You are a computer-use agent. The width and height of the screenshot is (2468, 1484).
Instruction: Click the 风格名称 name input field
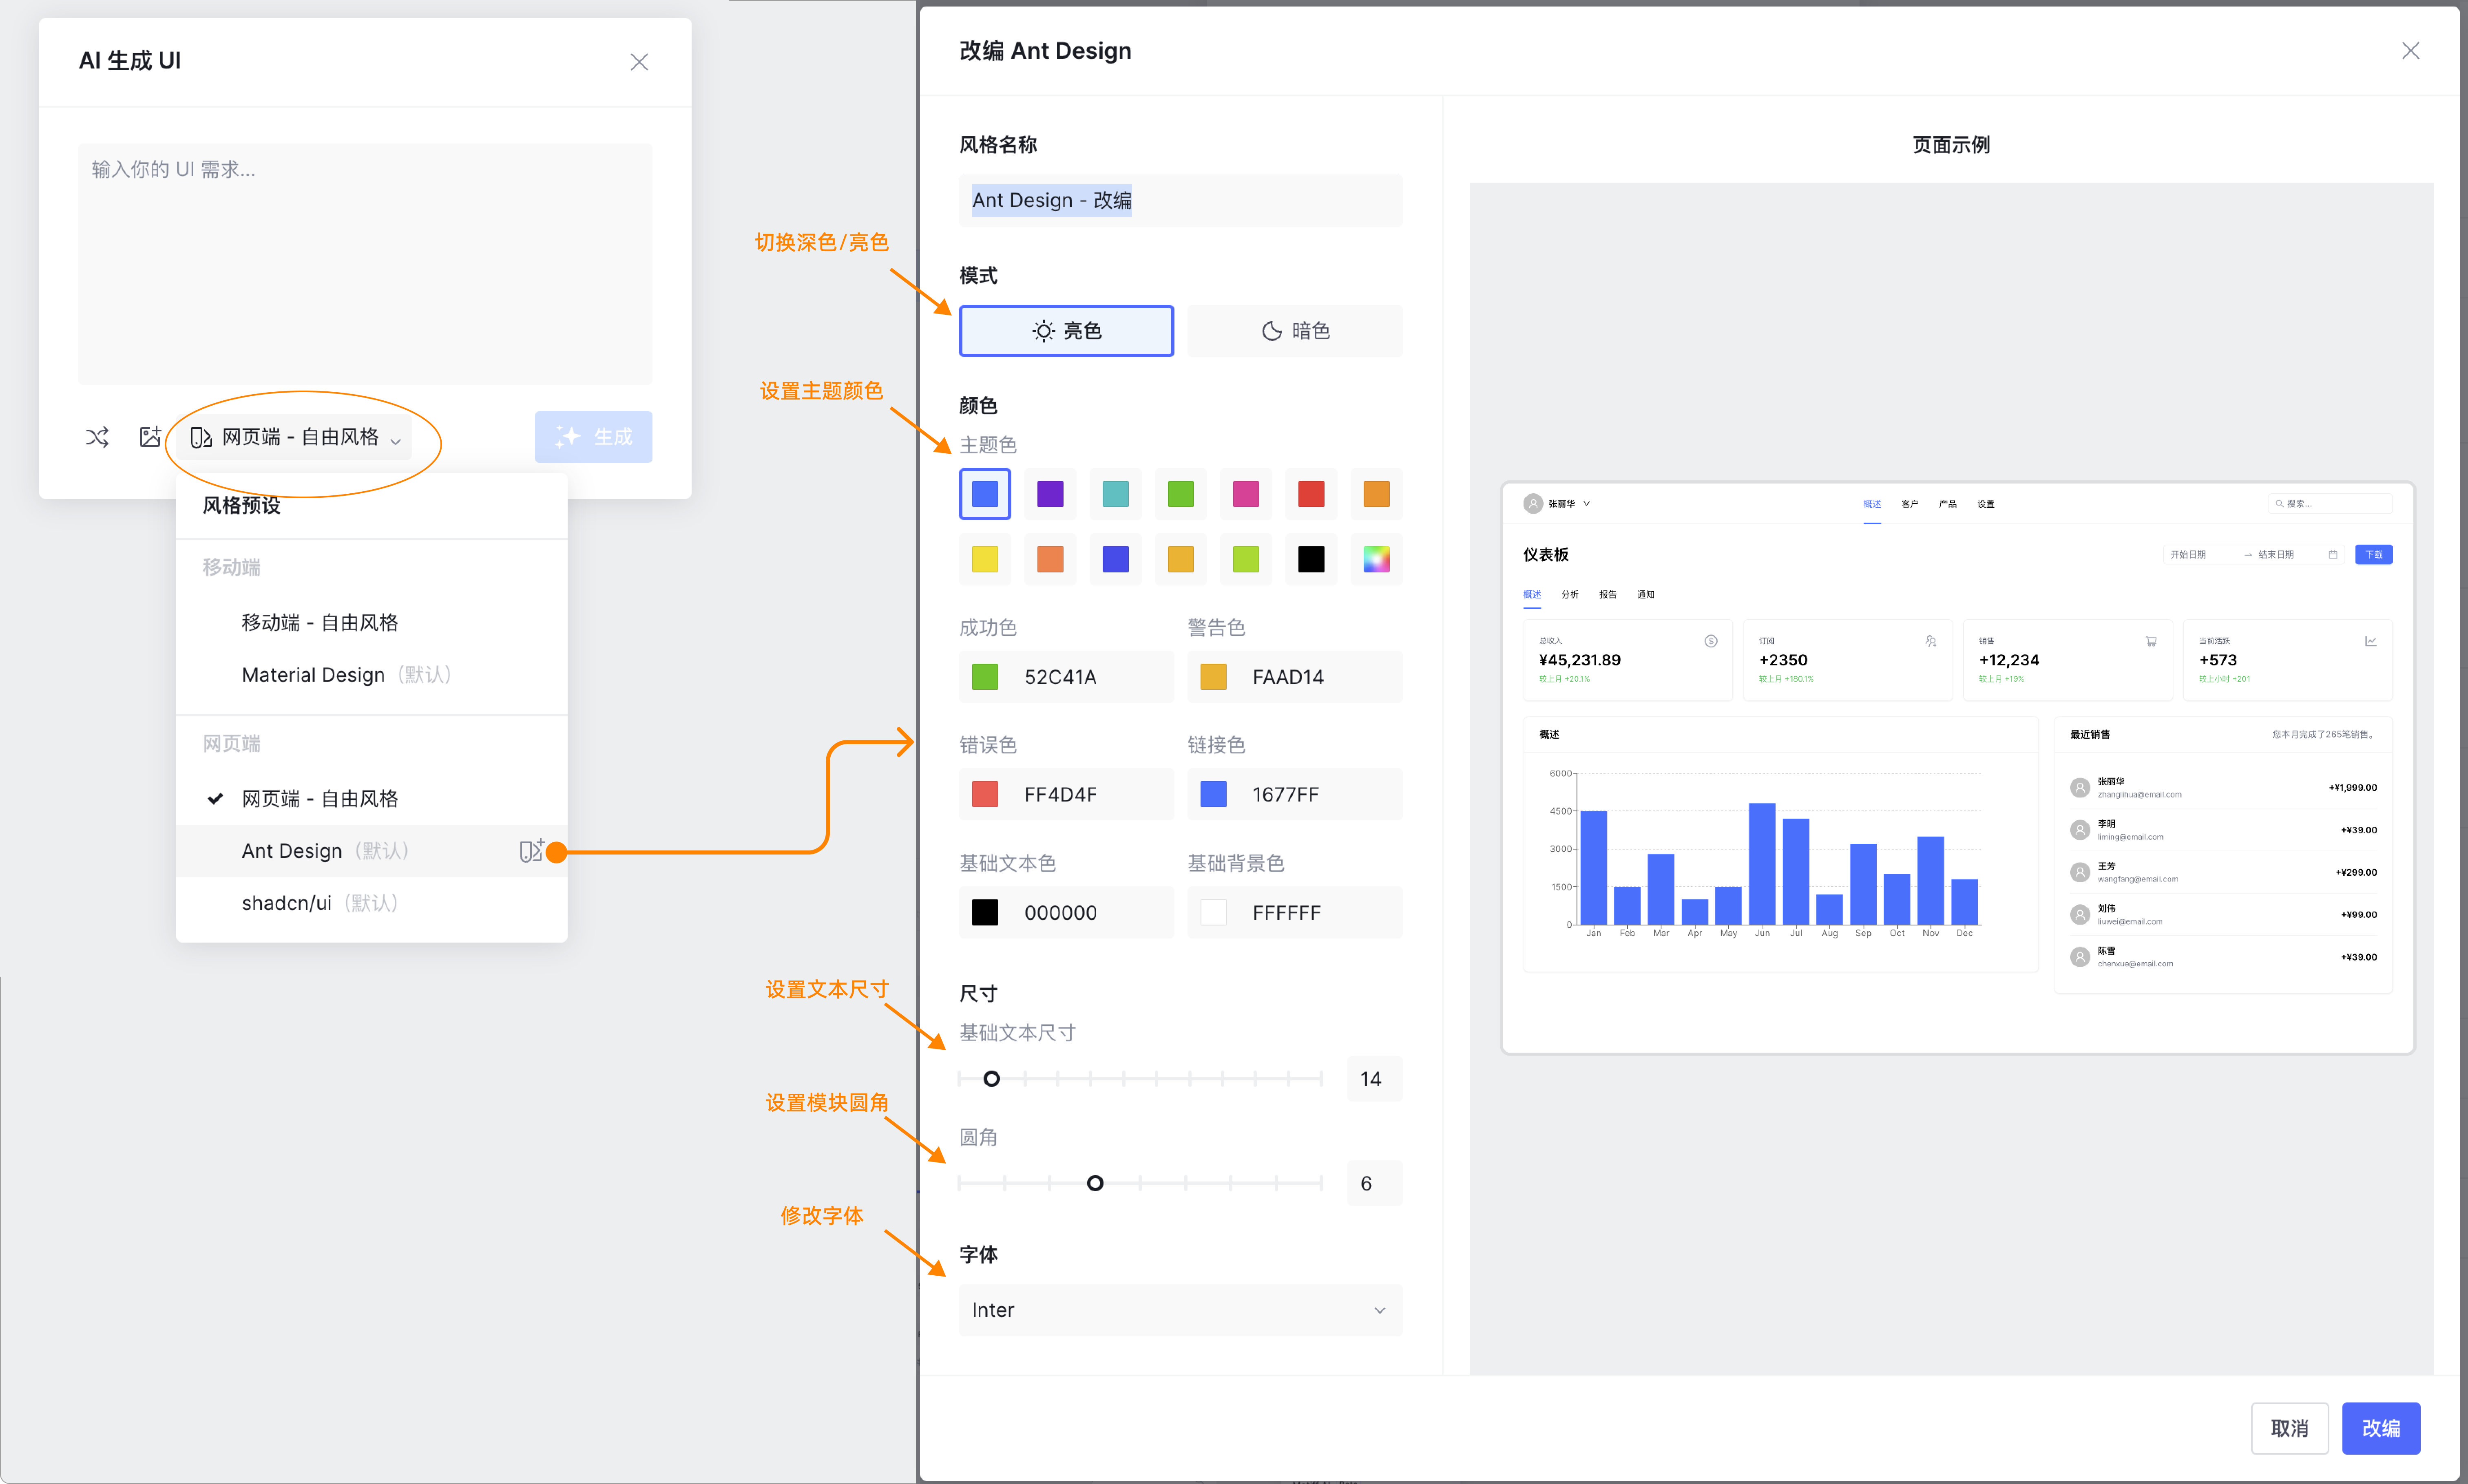pyautogui.click(x=1180, y=201)
